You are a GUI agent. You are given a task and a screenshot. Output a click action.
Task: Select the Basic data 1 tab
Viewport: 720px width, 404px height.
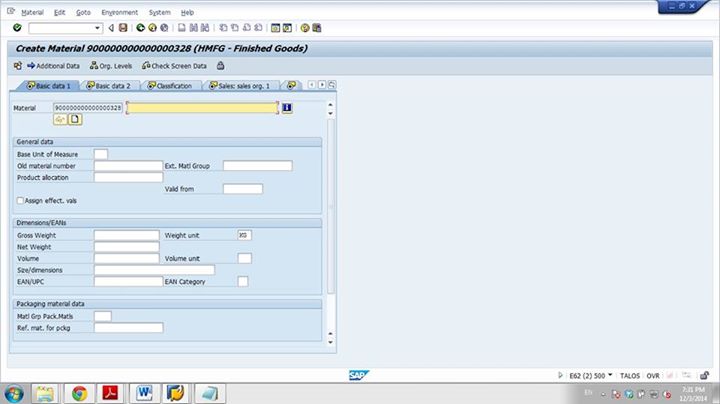tap(49, 86)
